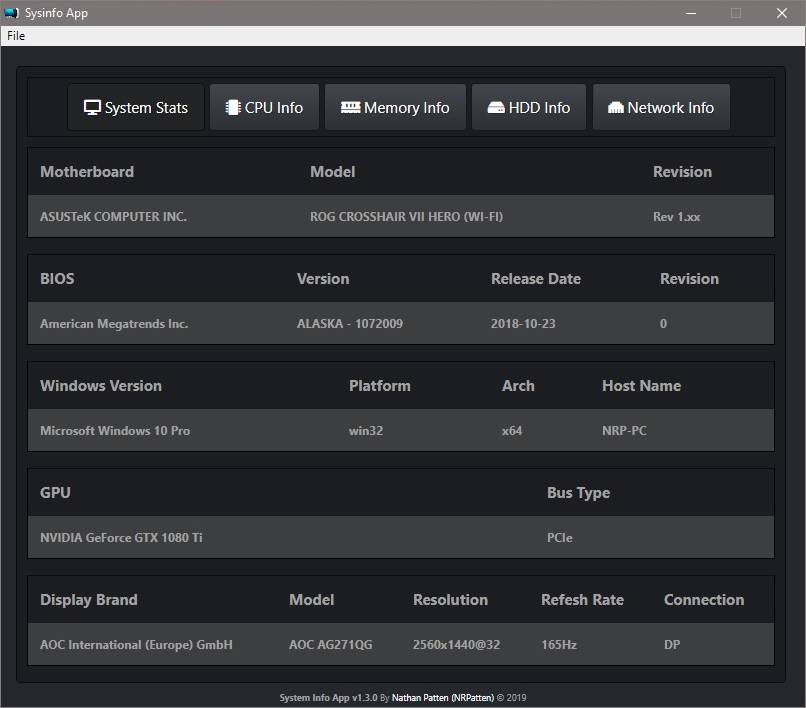
Task: Click the win32 platform value
Action: coord(366,430)
